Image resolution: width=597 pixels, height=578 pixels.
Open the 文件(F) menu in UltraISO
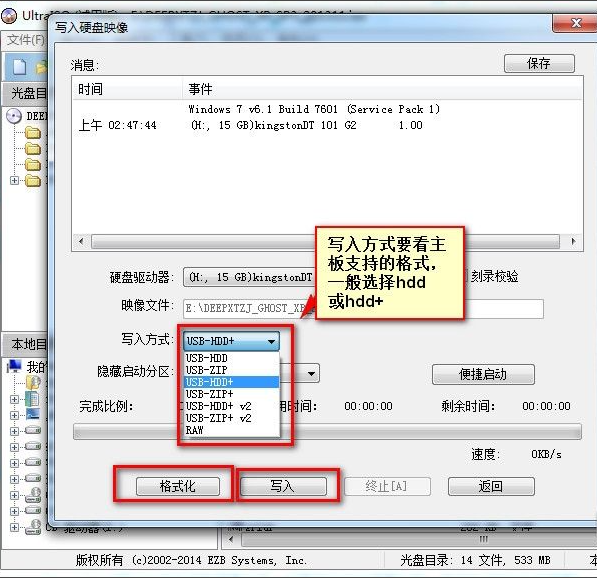point(25,39)
